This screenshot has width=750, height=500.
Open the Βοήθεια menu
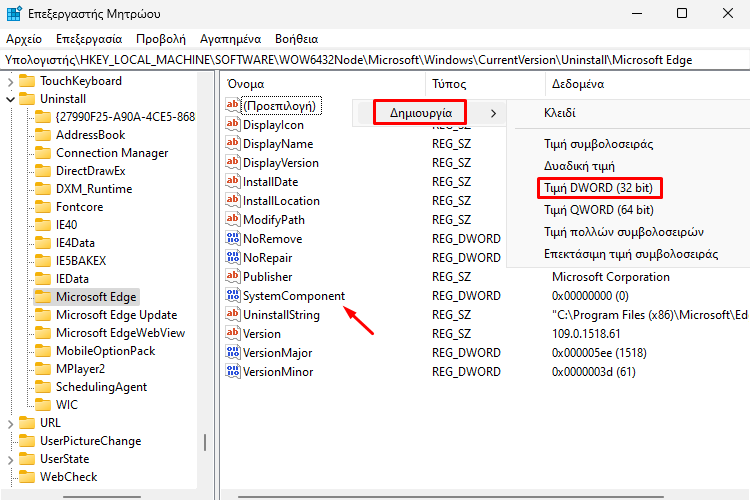pyautogui.click(x=297, y=39)
